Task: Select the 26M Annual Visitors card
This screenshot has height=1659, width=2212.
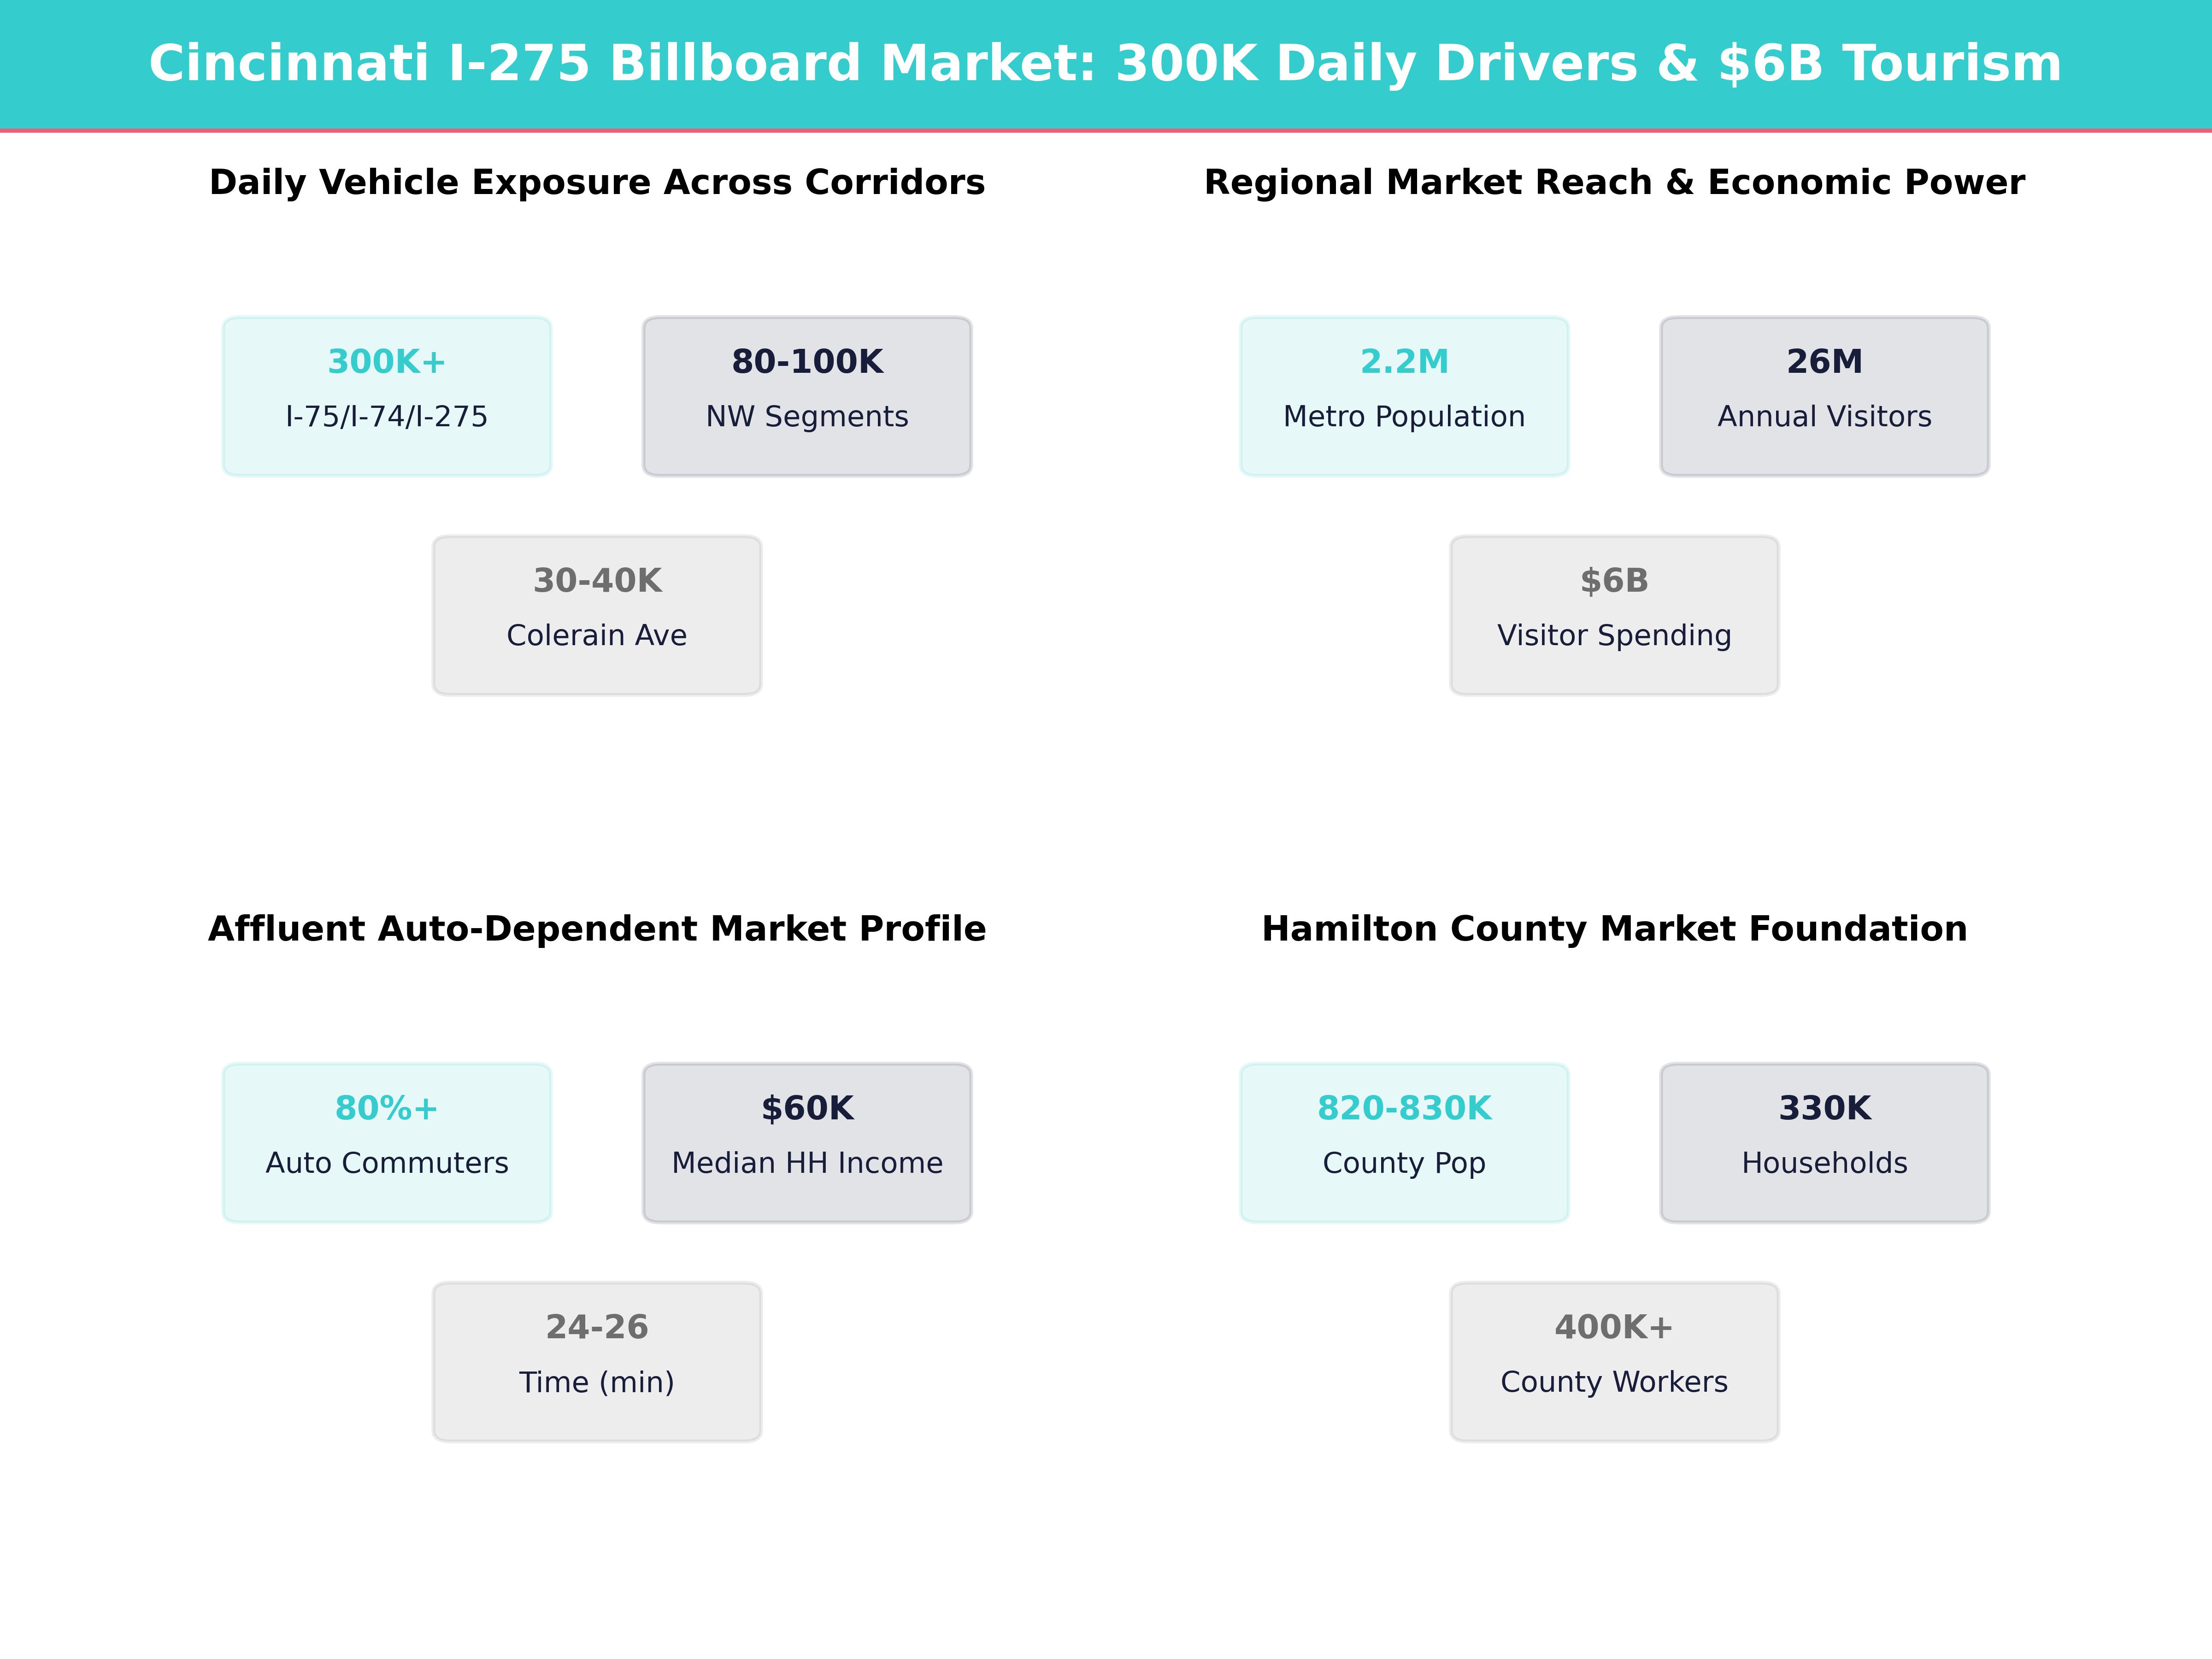Action: coord(1824,396)
